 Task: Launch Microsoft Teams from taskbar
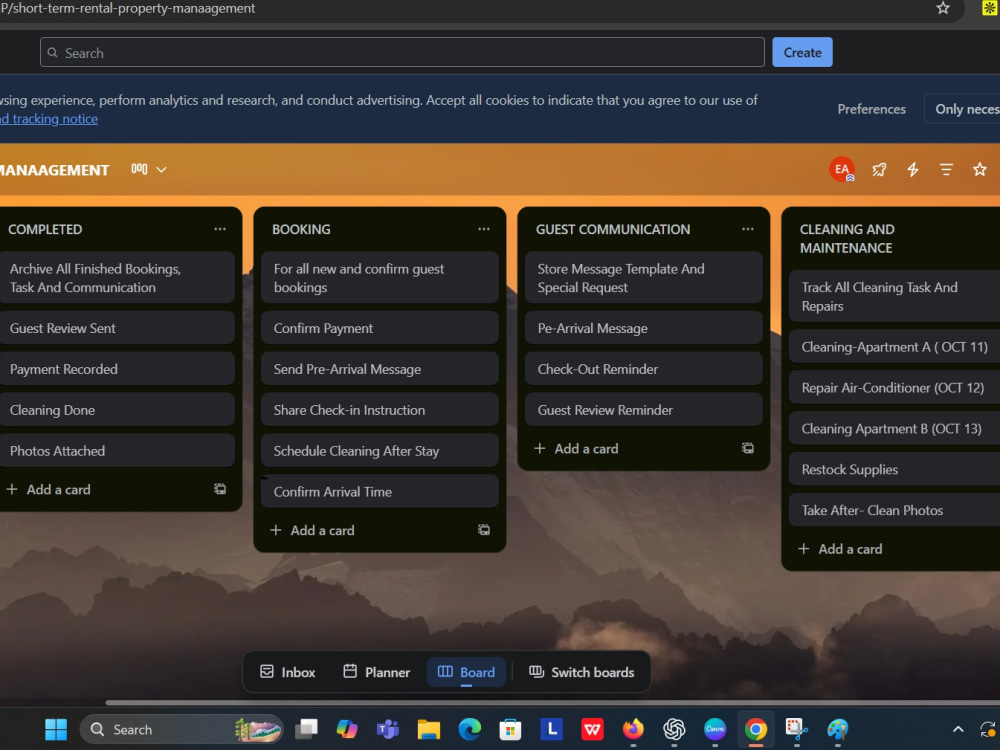point(388,729)
